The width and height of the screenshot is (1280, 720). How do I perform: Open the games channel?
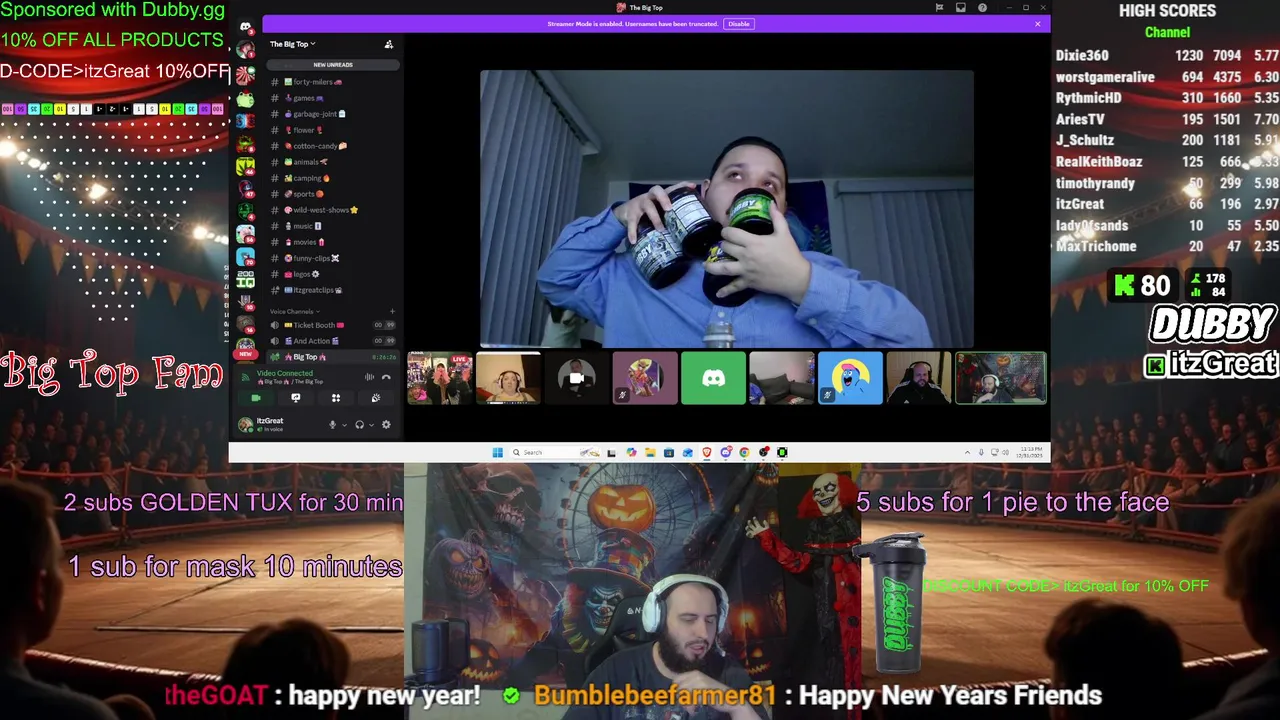tap(334, 98)
